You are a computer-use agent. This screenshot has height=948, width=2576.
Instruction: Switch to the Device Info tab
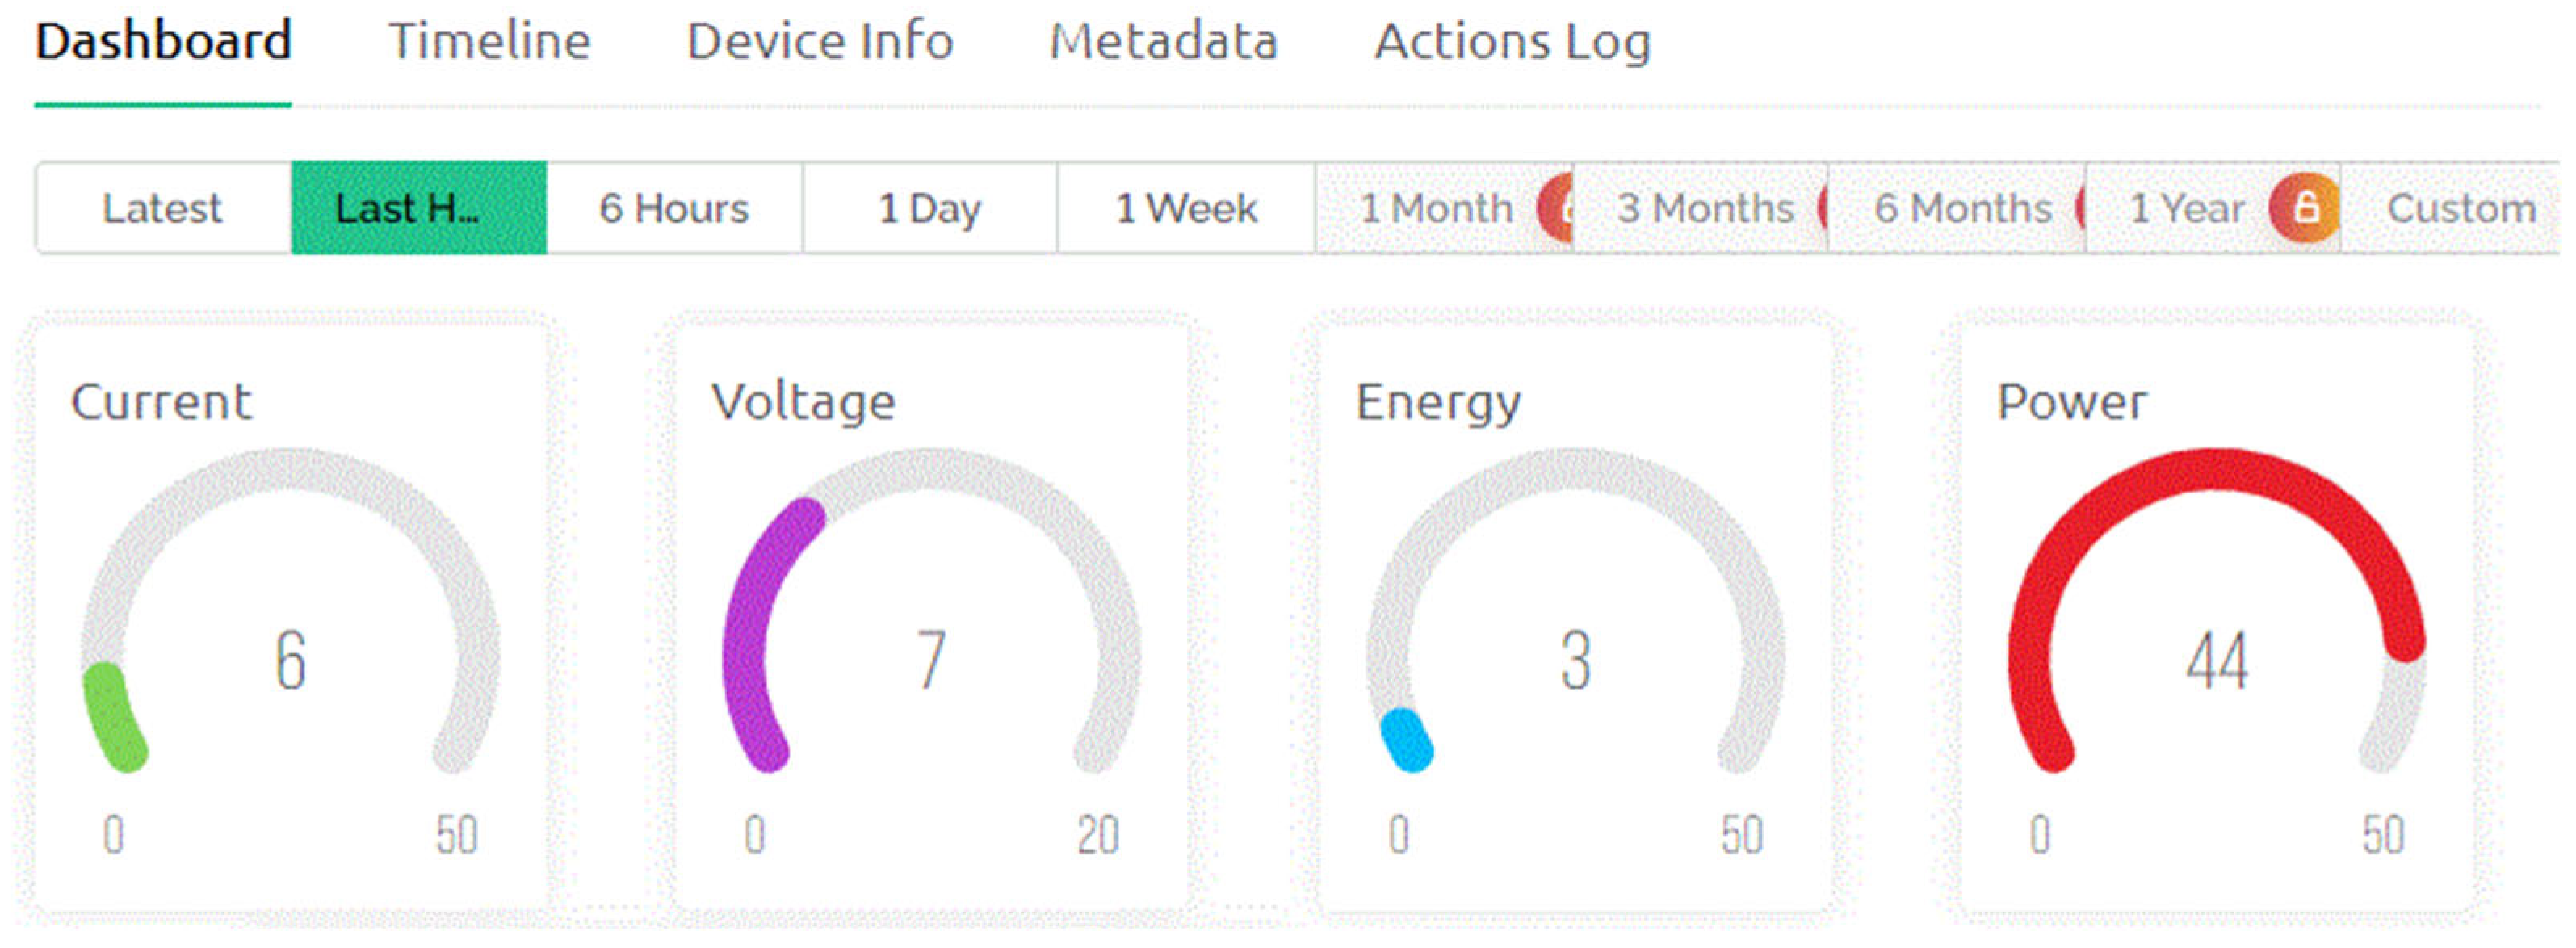[x=819, y=42]
